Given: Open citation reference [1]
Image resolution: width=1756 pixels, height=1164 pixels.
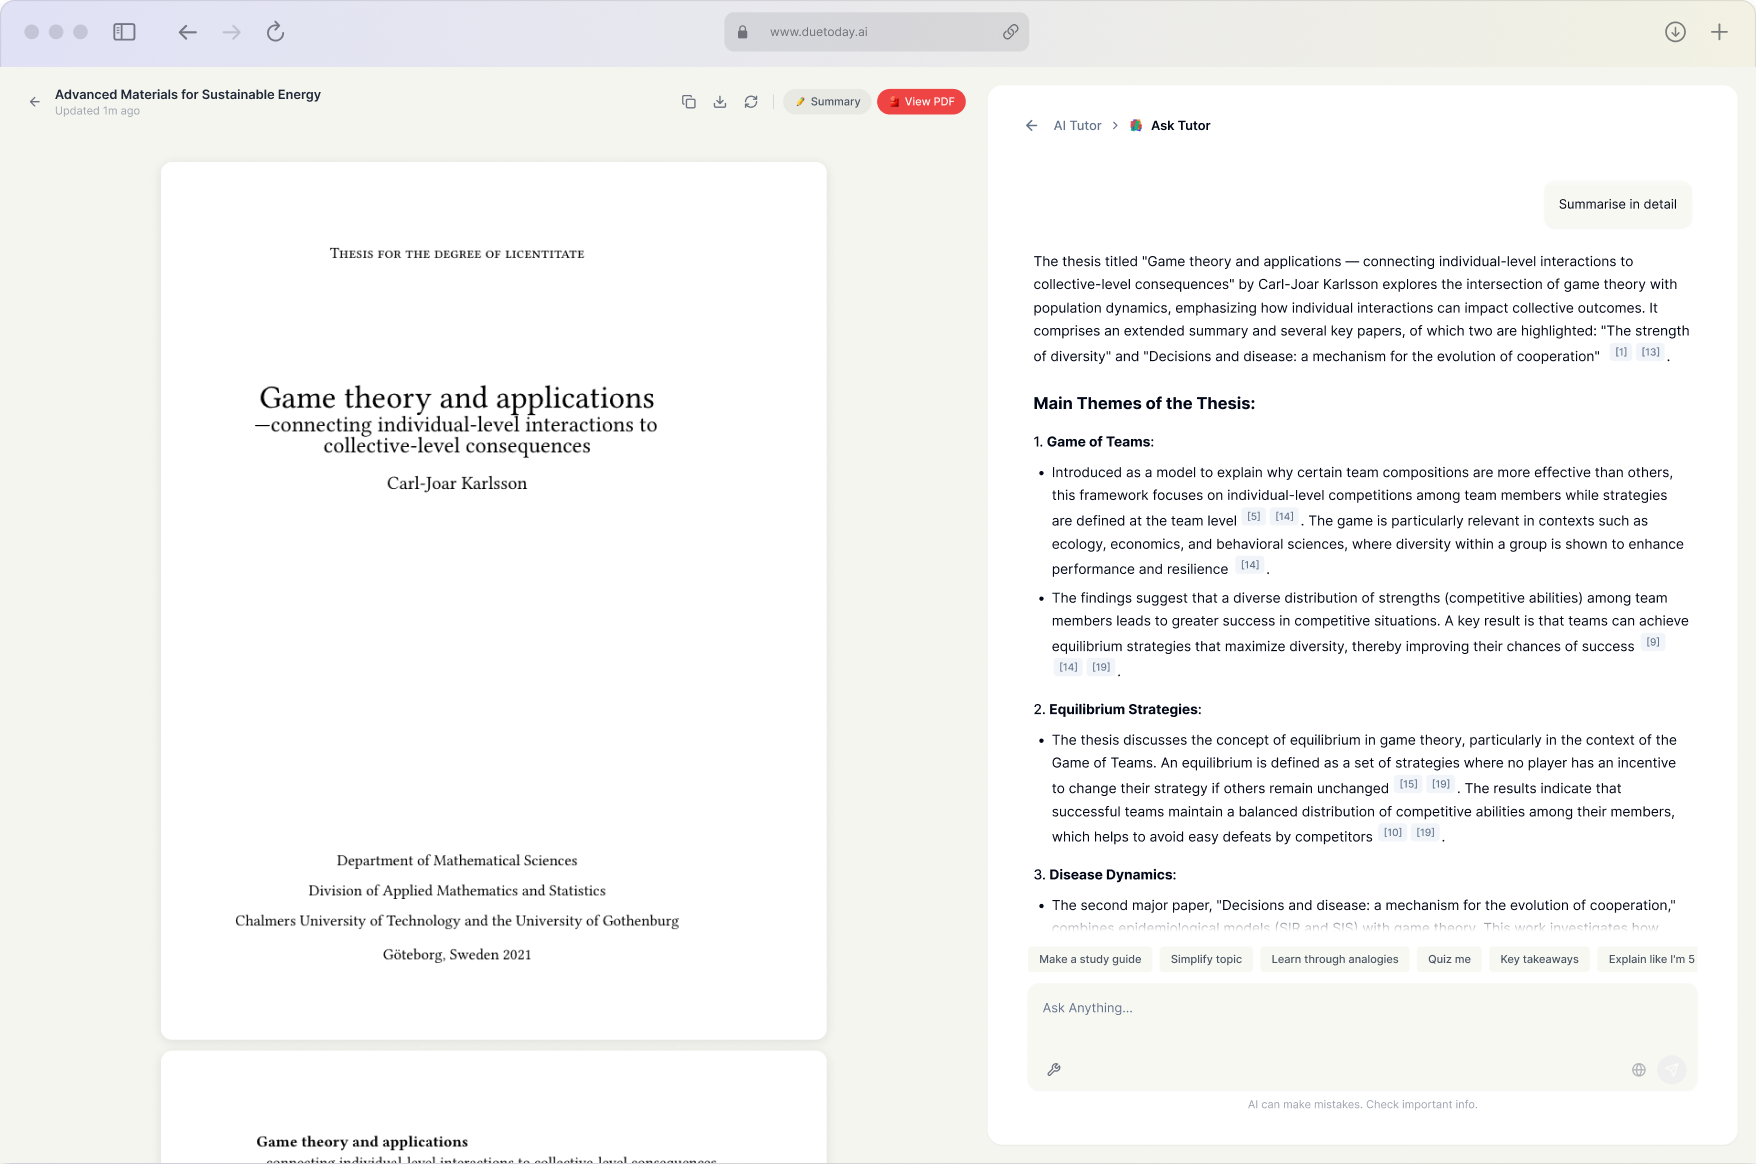Looking at the screenshot, I should 1620,352.
